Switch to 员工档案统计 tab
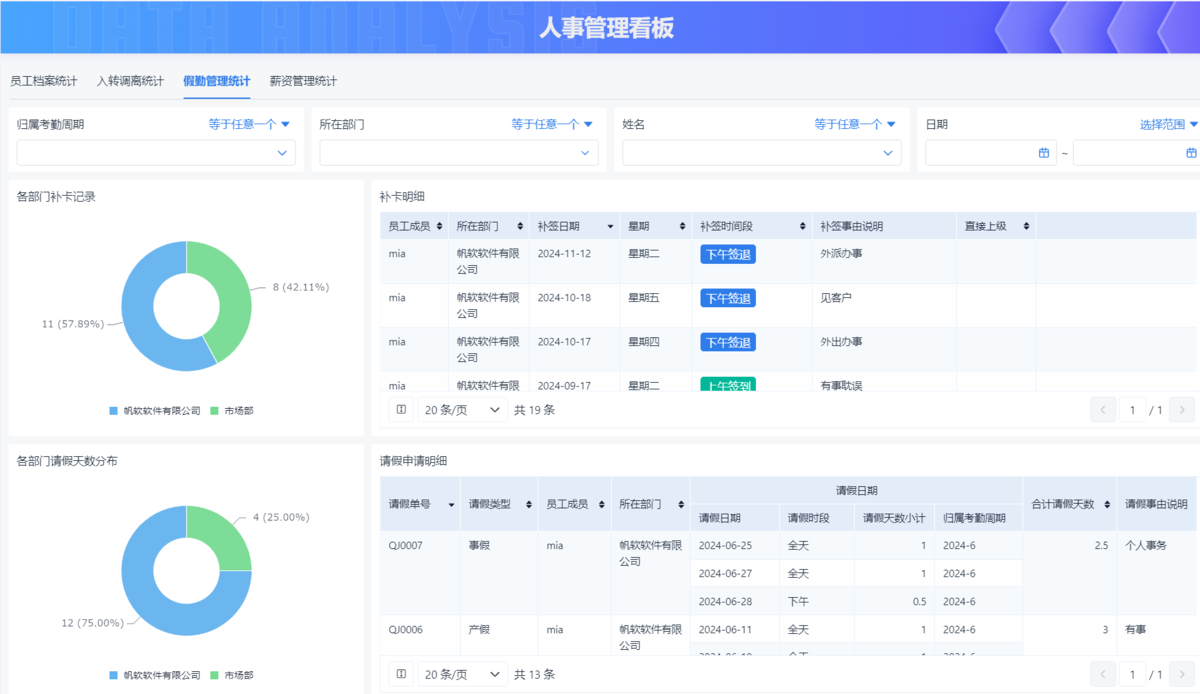Viewport: 1200px width, 694px height. 44,81
